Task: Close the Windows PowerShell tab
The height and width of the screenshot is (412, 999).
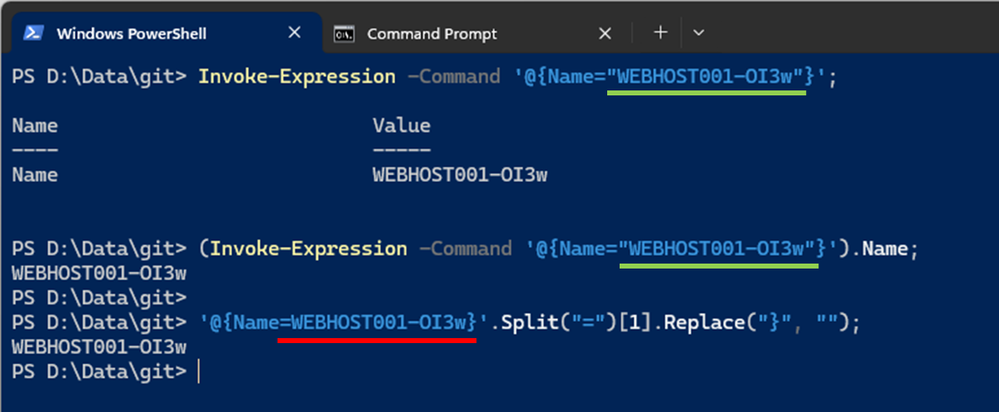Action: 294,33
